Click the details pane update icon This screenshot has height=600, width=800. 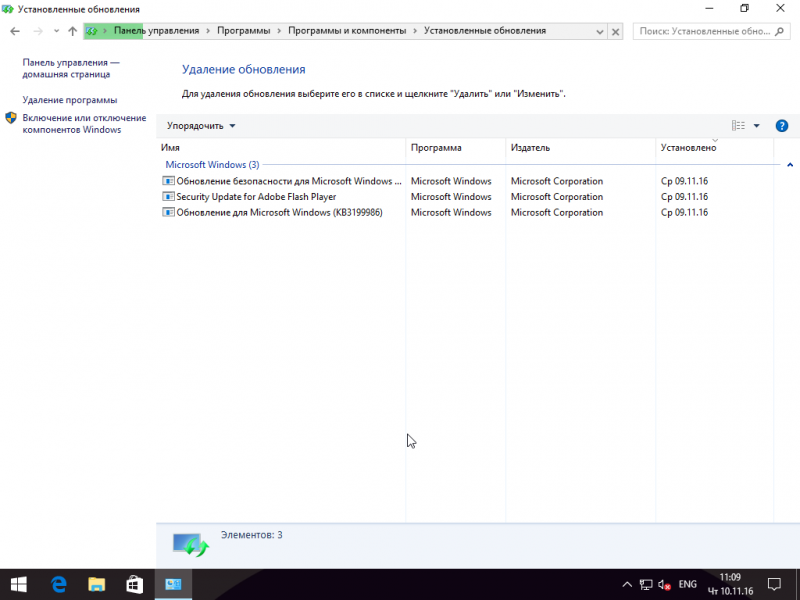pyautogui.click(x=190, y=545)
